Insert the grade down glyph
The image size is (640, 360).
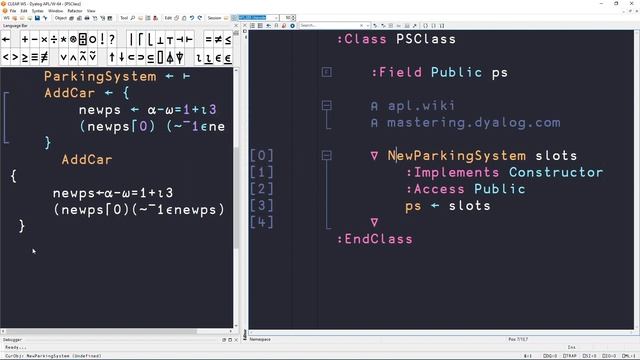[180, 58]
